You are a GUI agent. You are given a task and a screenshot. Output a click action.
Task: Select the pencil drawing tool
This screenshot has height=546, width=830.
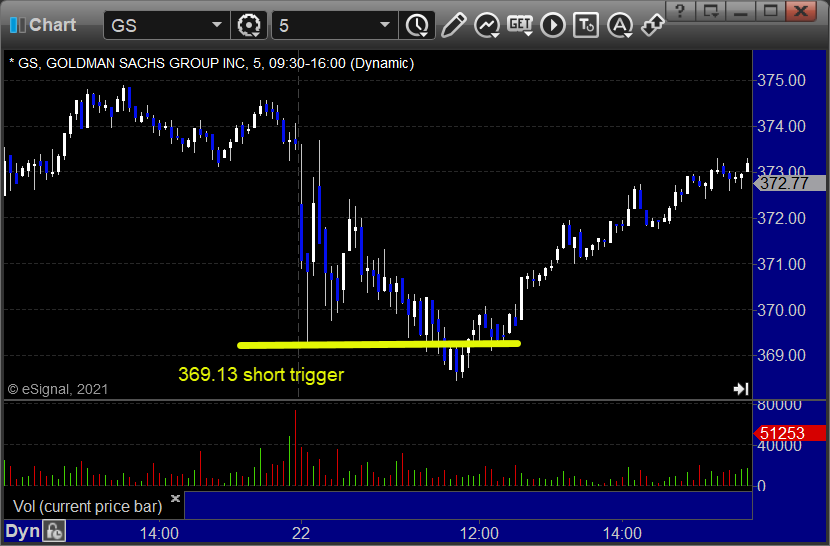tap(453, 25)
